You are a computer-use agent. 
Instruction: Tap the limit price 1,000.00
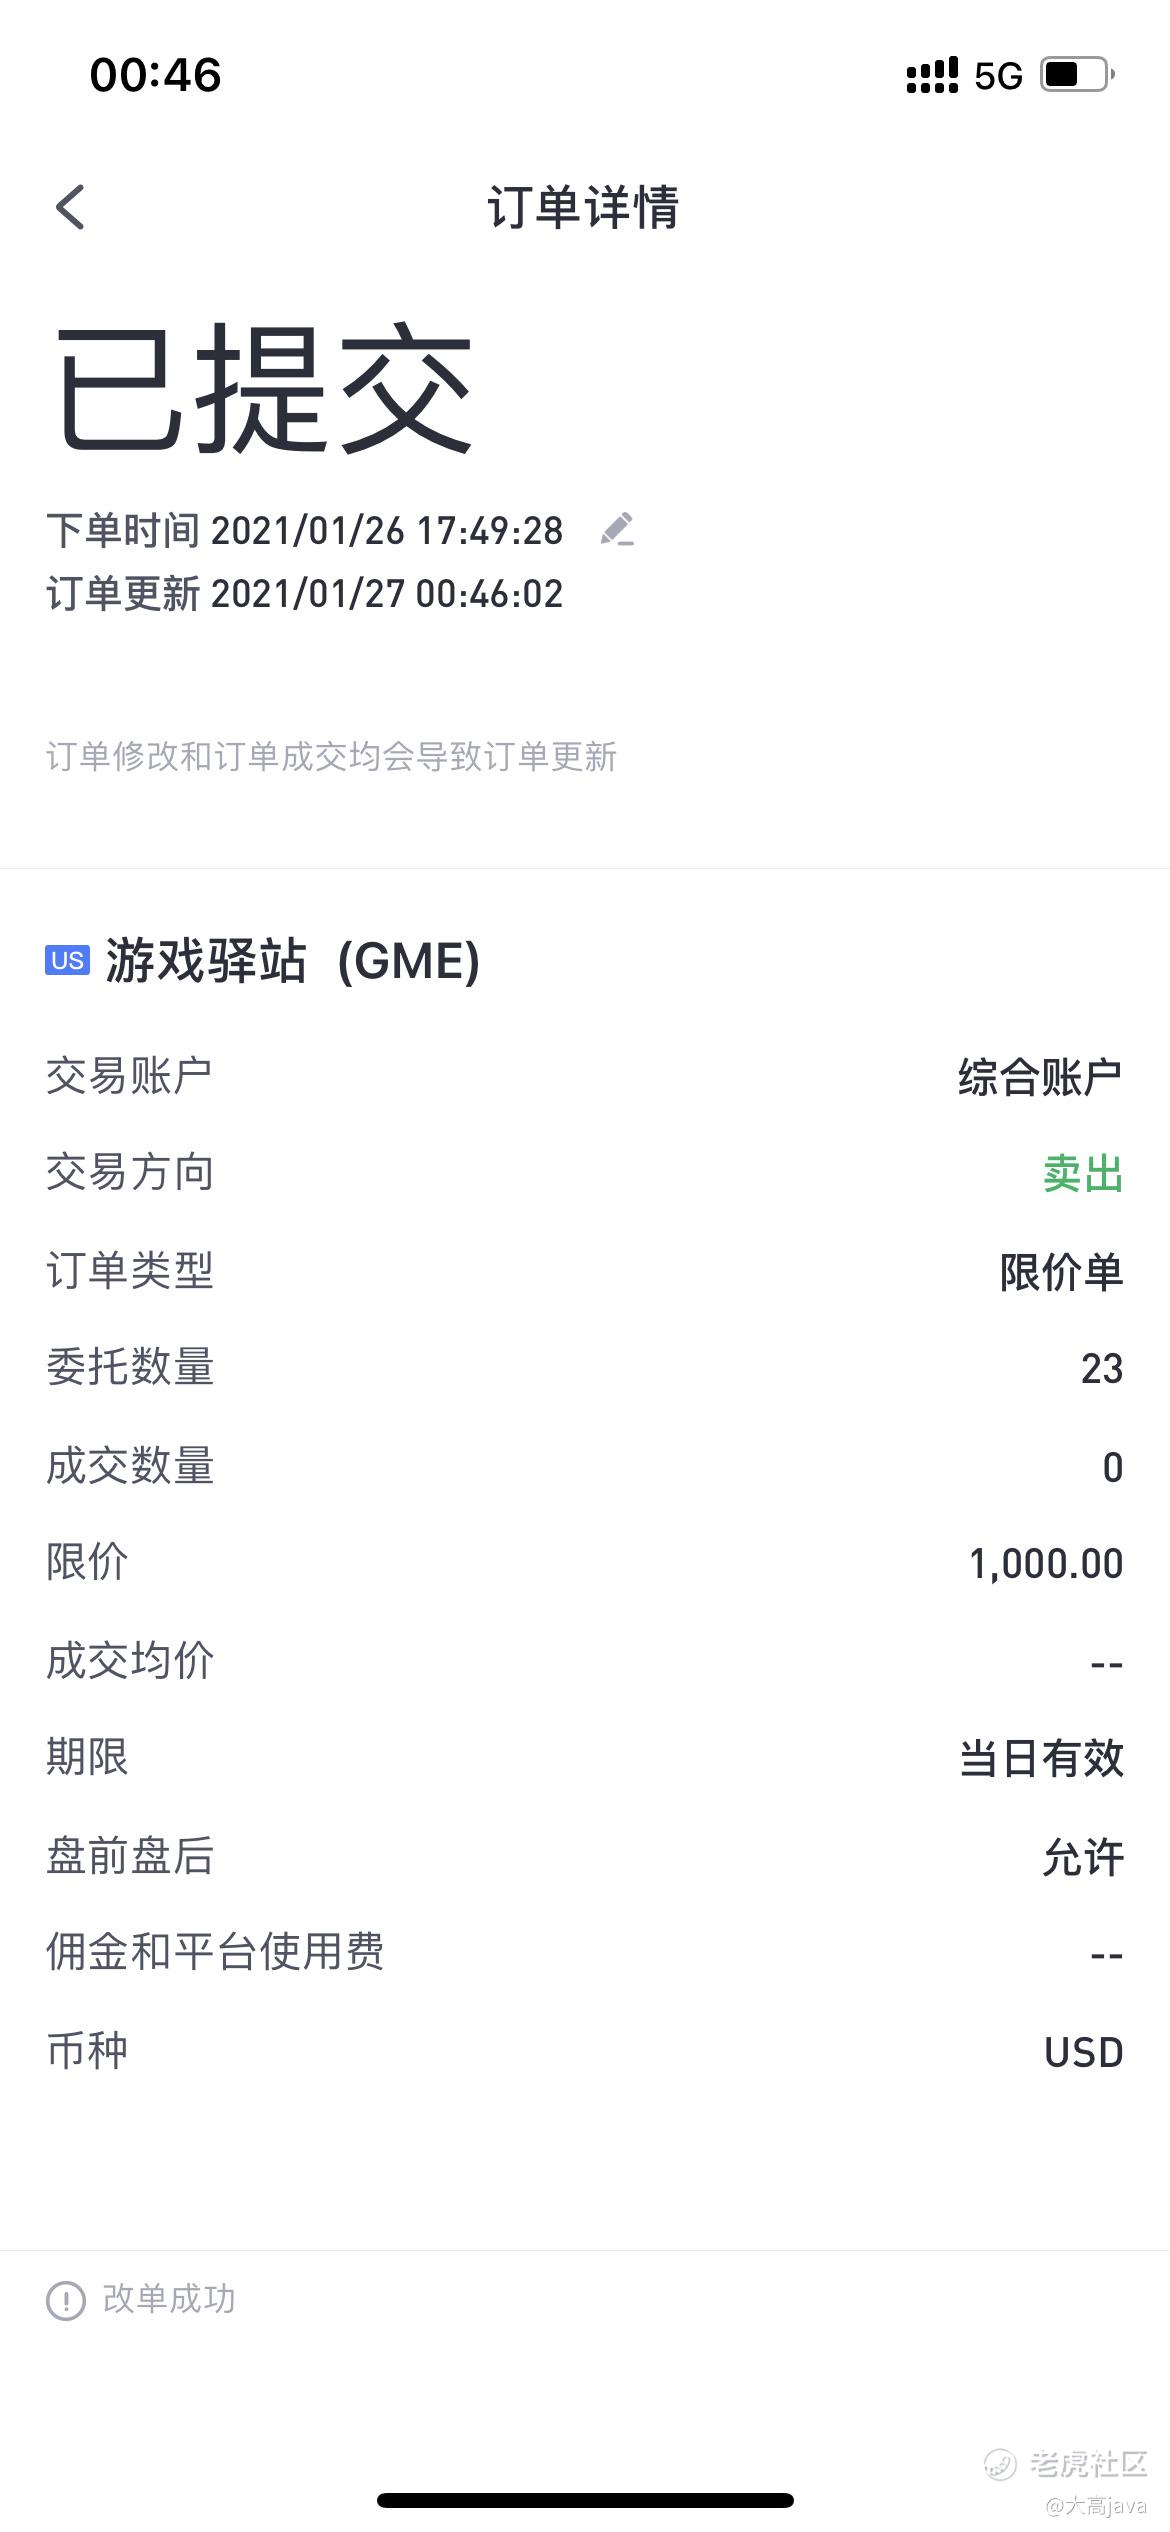(1045, 1564)
